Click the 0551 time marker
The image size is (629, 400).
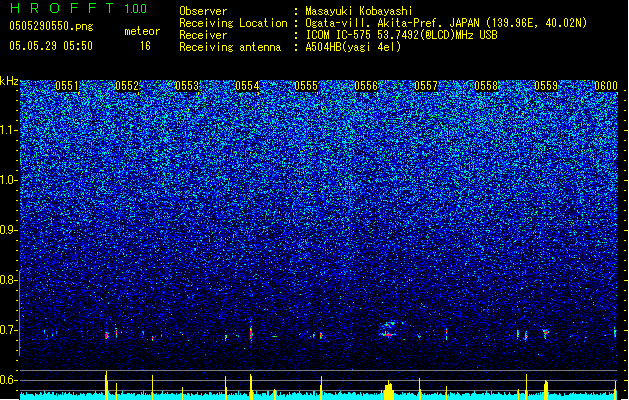click(x=67, y=86)
